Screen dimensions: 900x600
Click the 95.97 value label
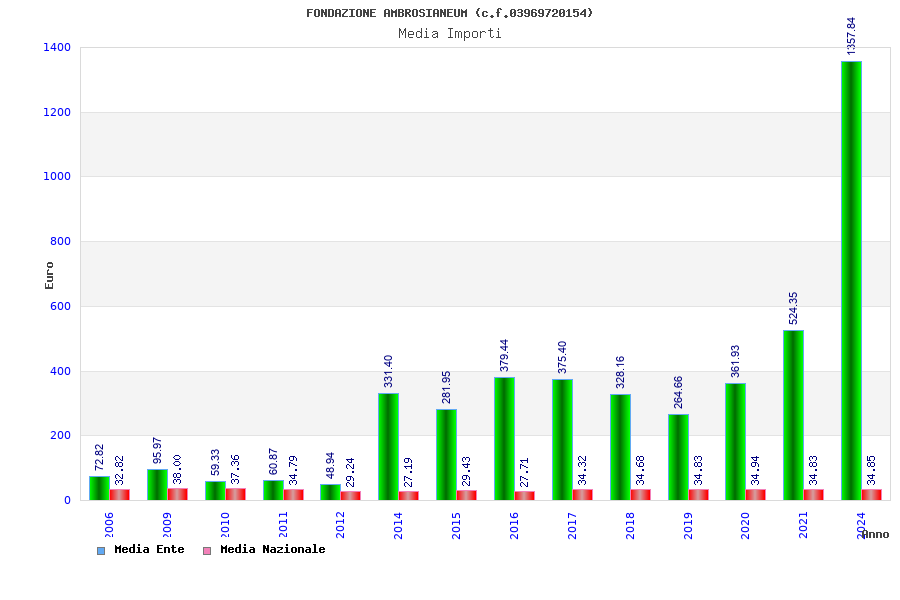tap(157, 450)
